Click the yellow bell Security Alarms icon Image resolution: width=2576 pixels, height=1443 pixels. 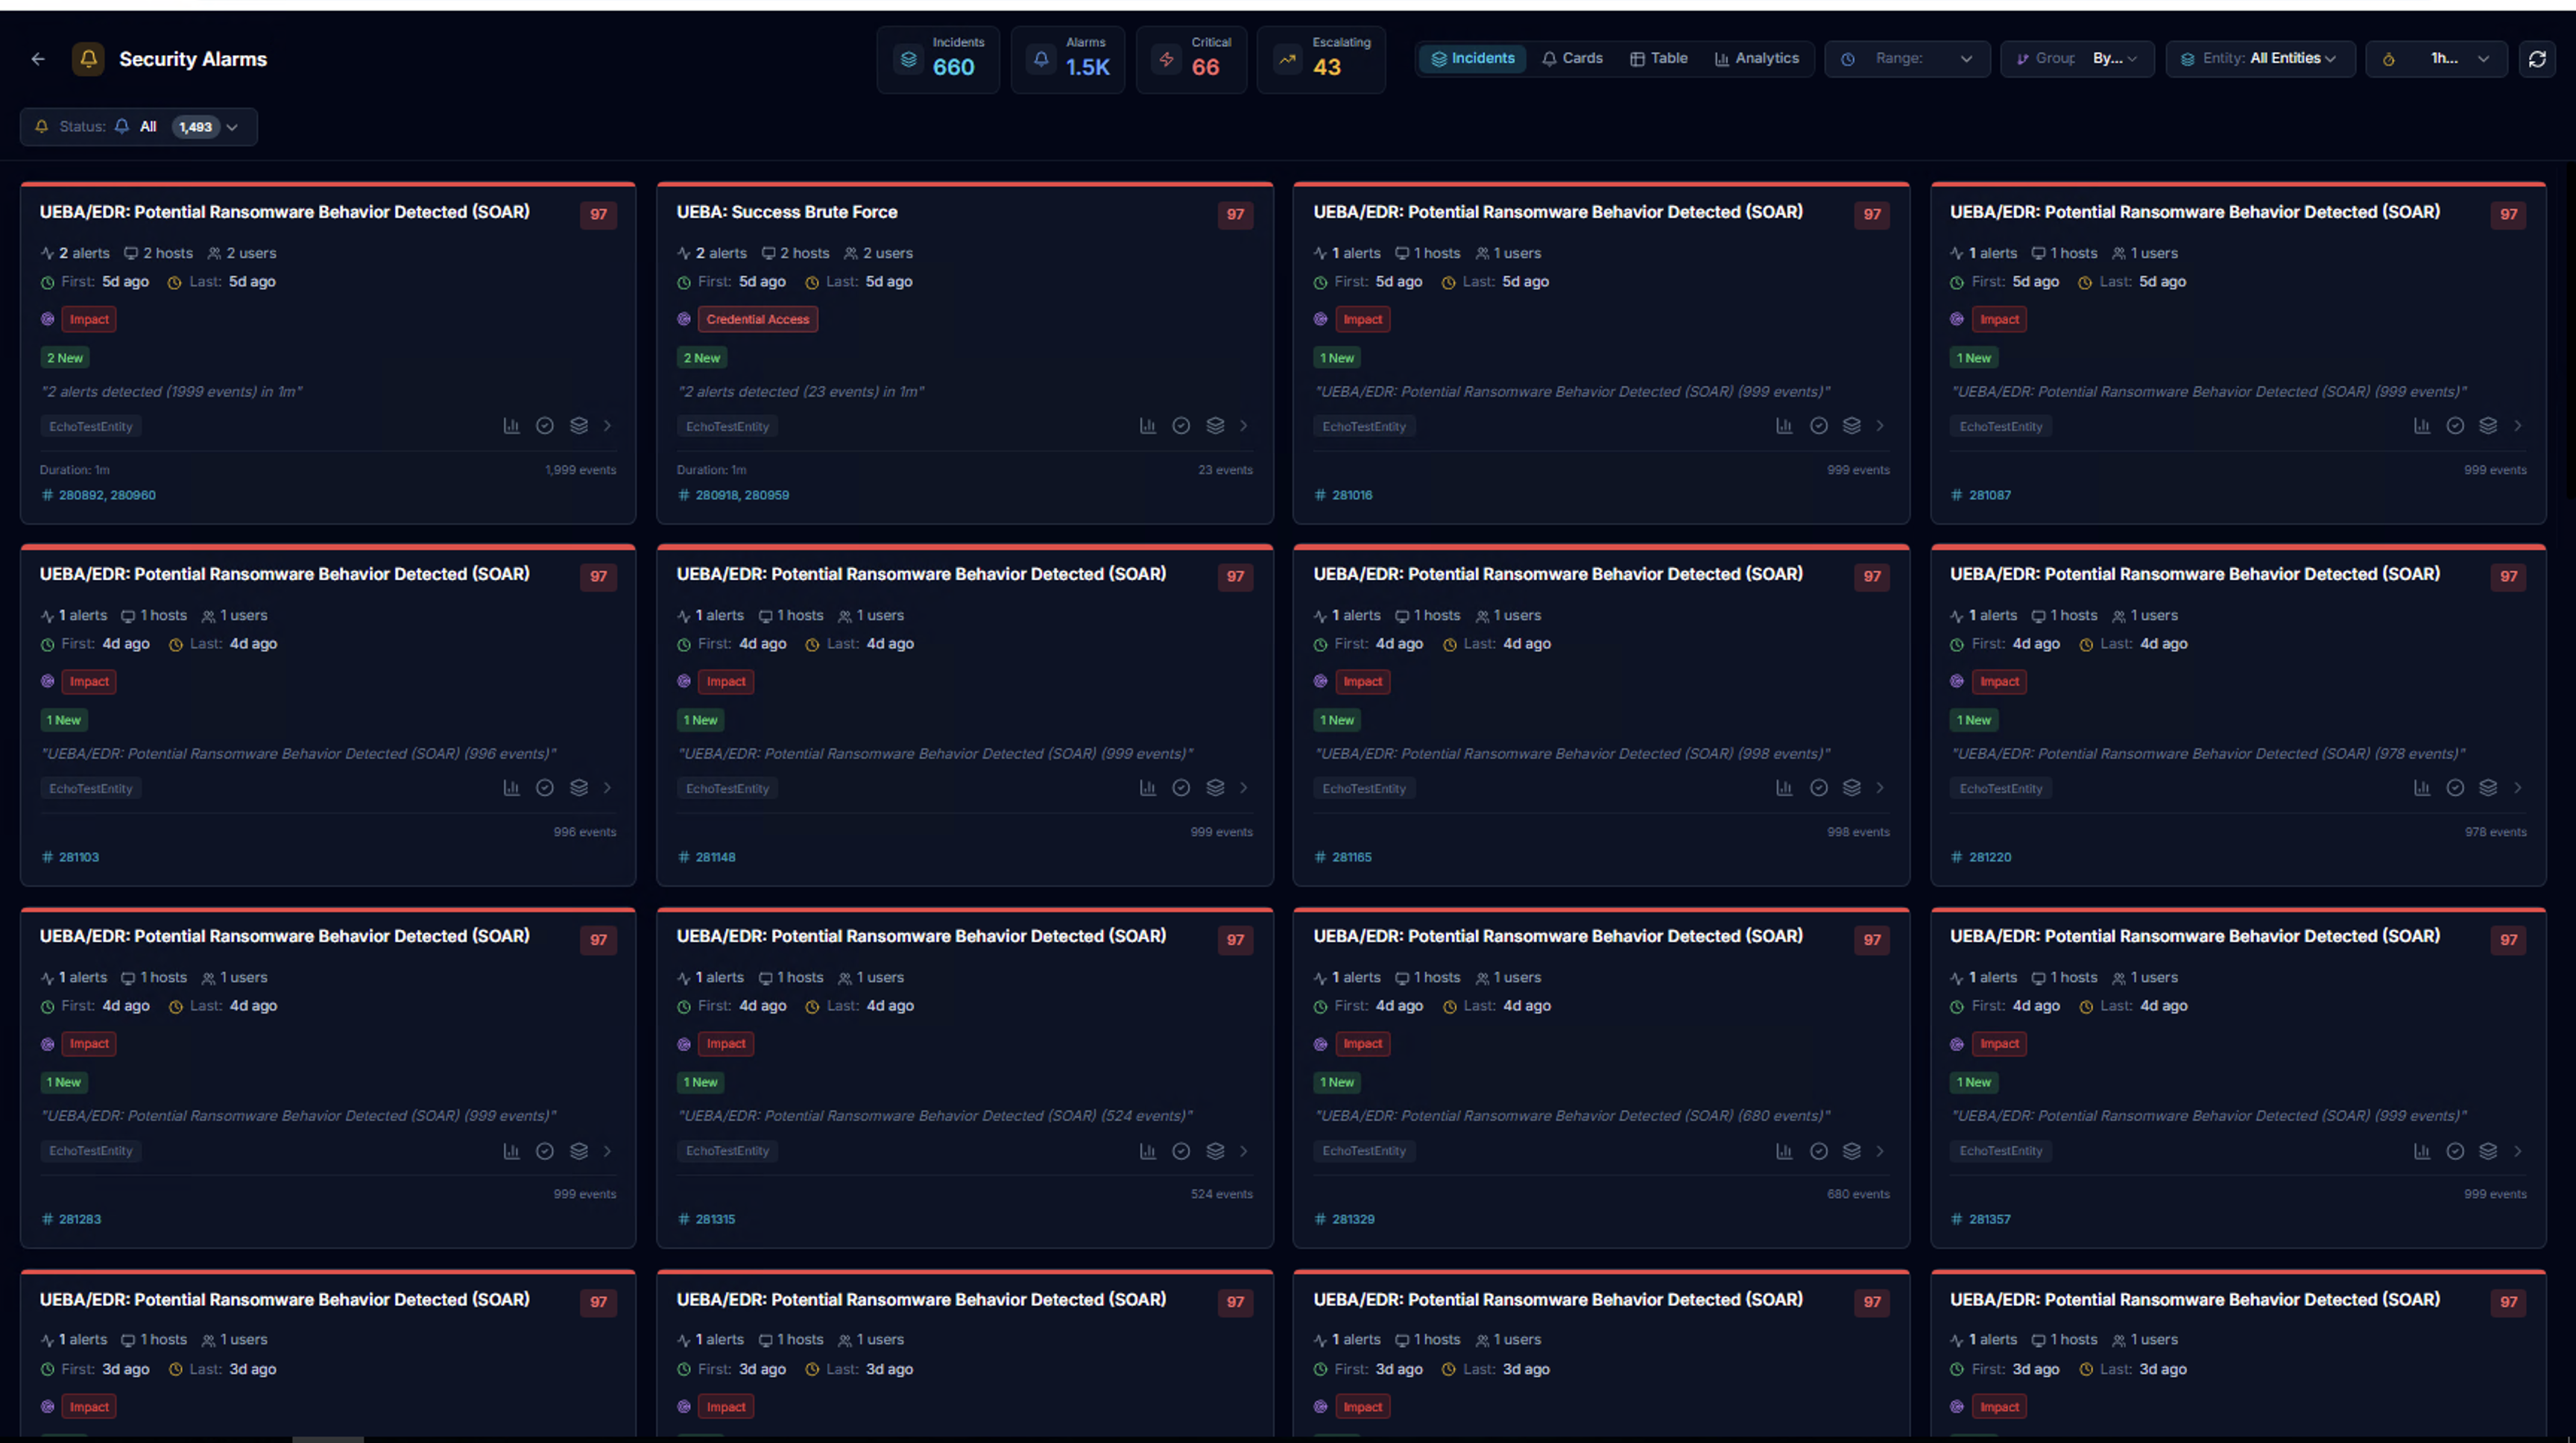point(88,59)
